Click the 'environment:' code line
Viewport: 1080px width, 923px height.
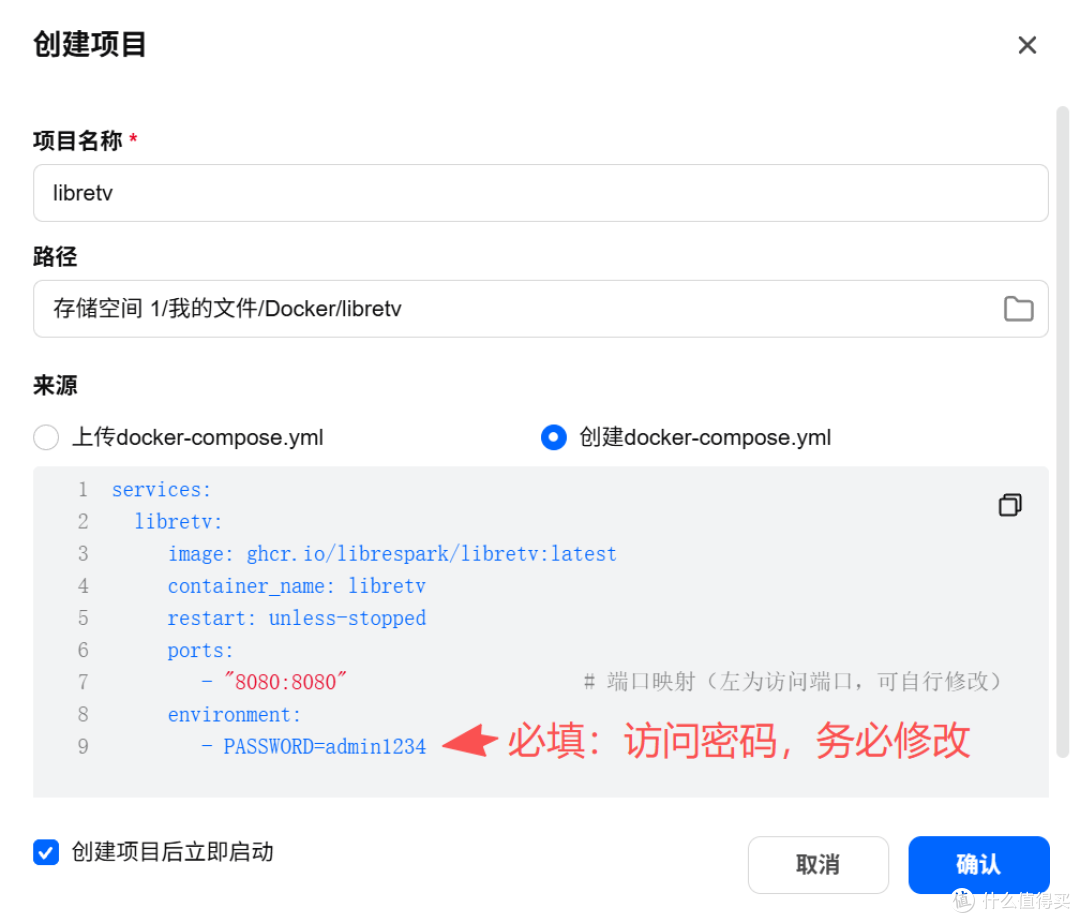234,714
